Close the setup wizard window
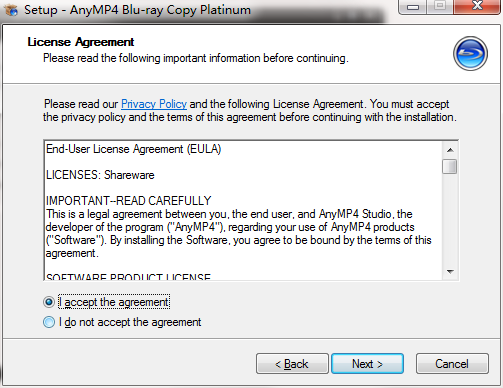This screenshot has height=388, width=503. point(477,7)
